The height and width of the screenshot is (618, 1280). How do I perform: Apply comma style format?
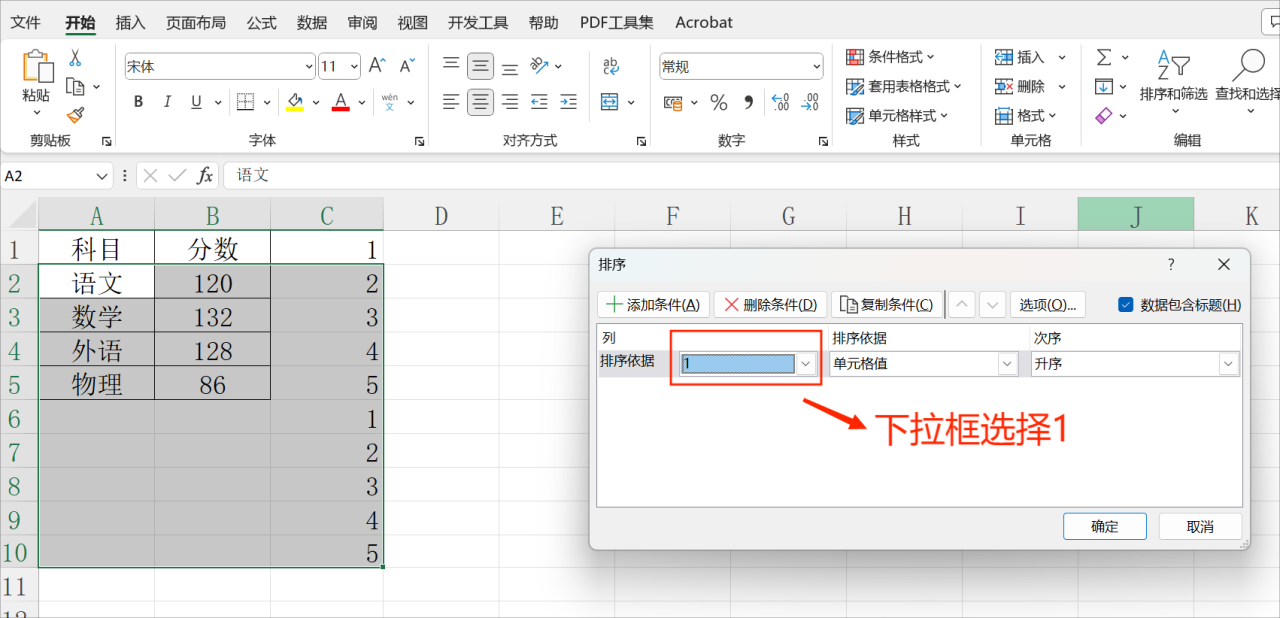[748, 101]
